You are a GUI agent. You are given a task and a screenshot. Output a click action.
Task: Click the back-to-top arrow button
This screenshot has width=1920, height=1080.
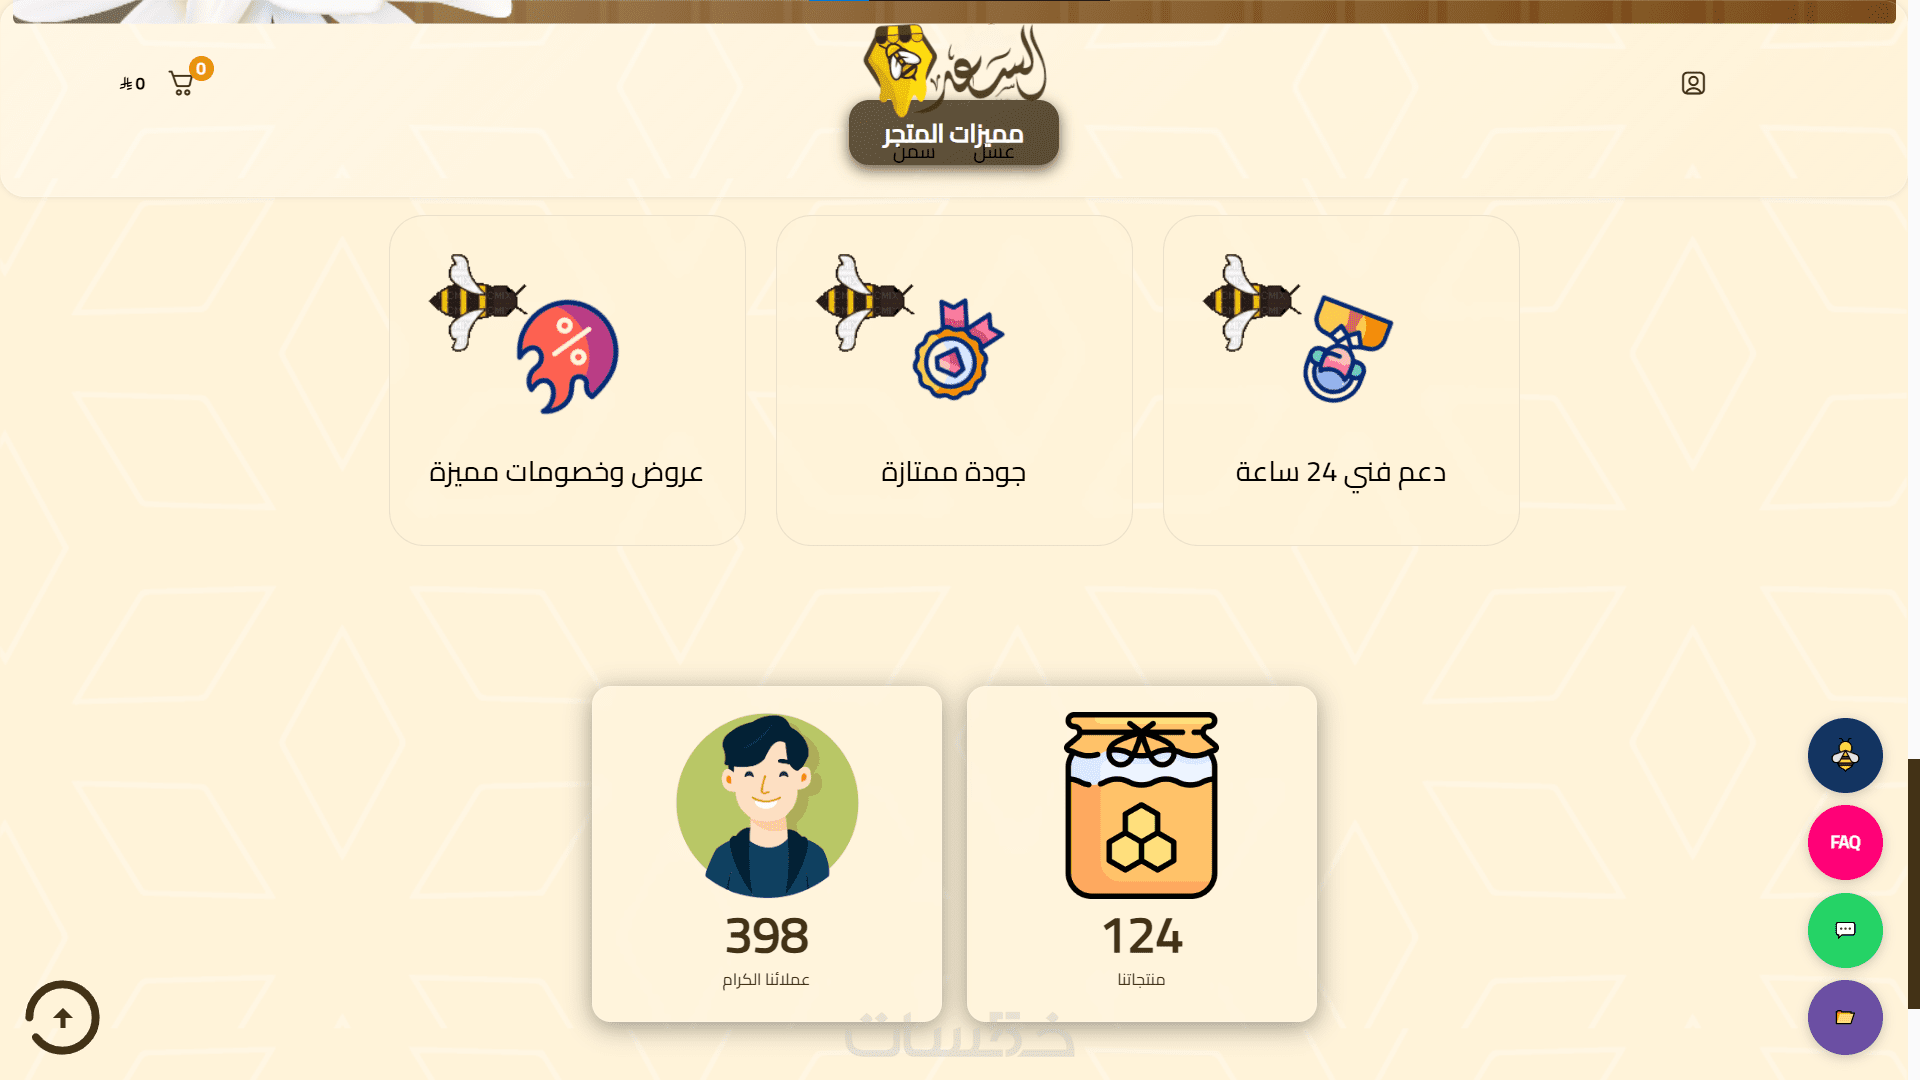(x=62, y=1018)
